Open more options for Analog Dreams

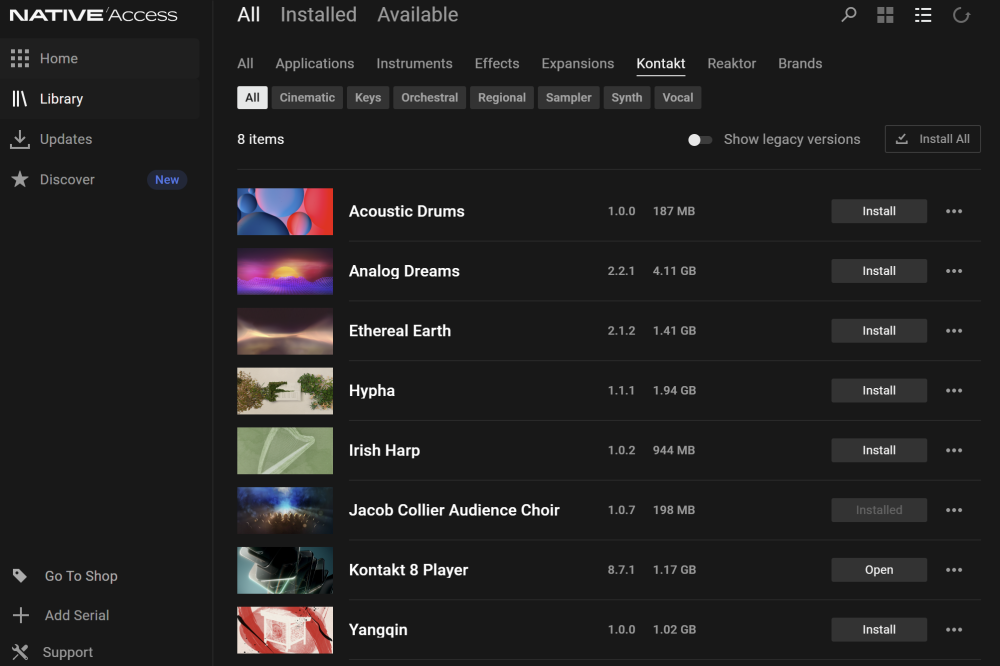[954, 271]
